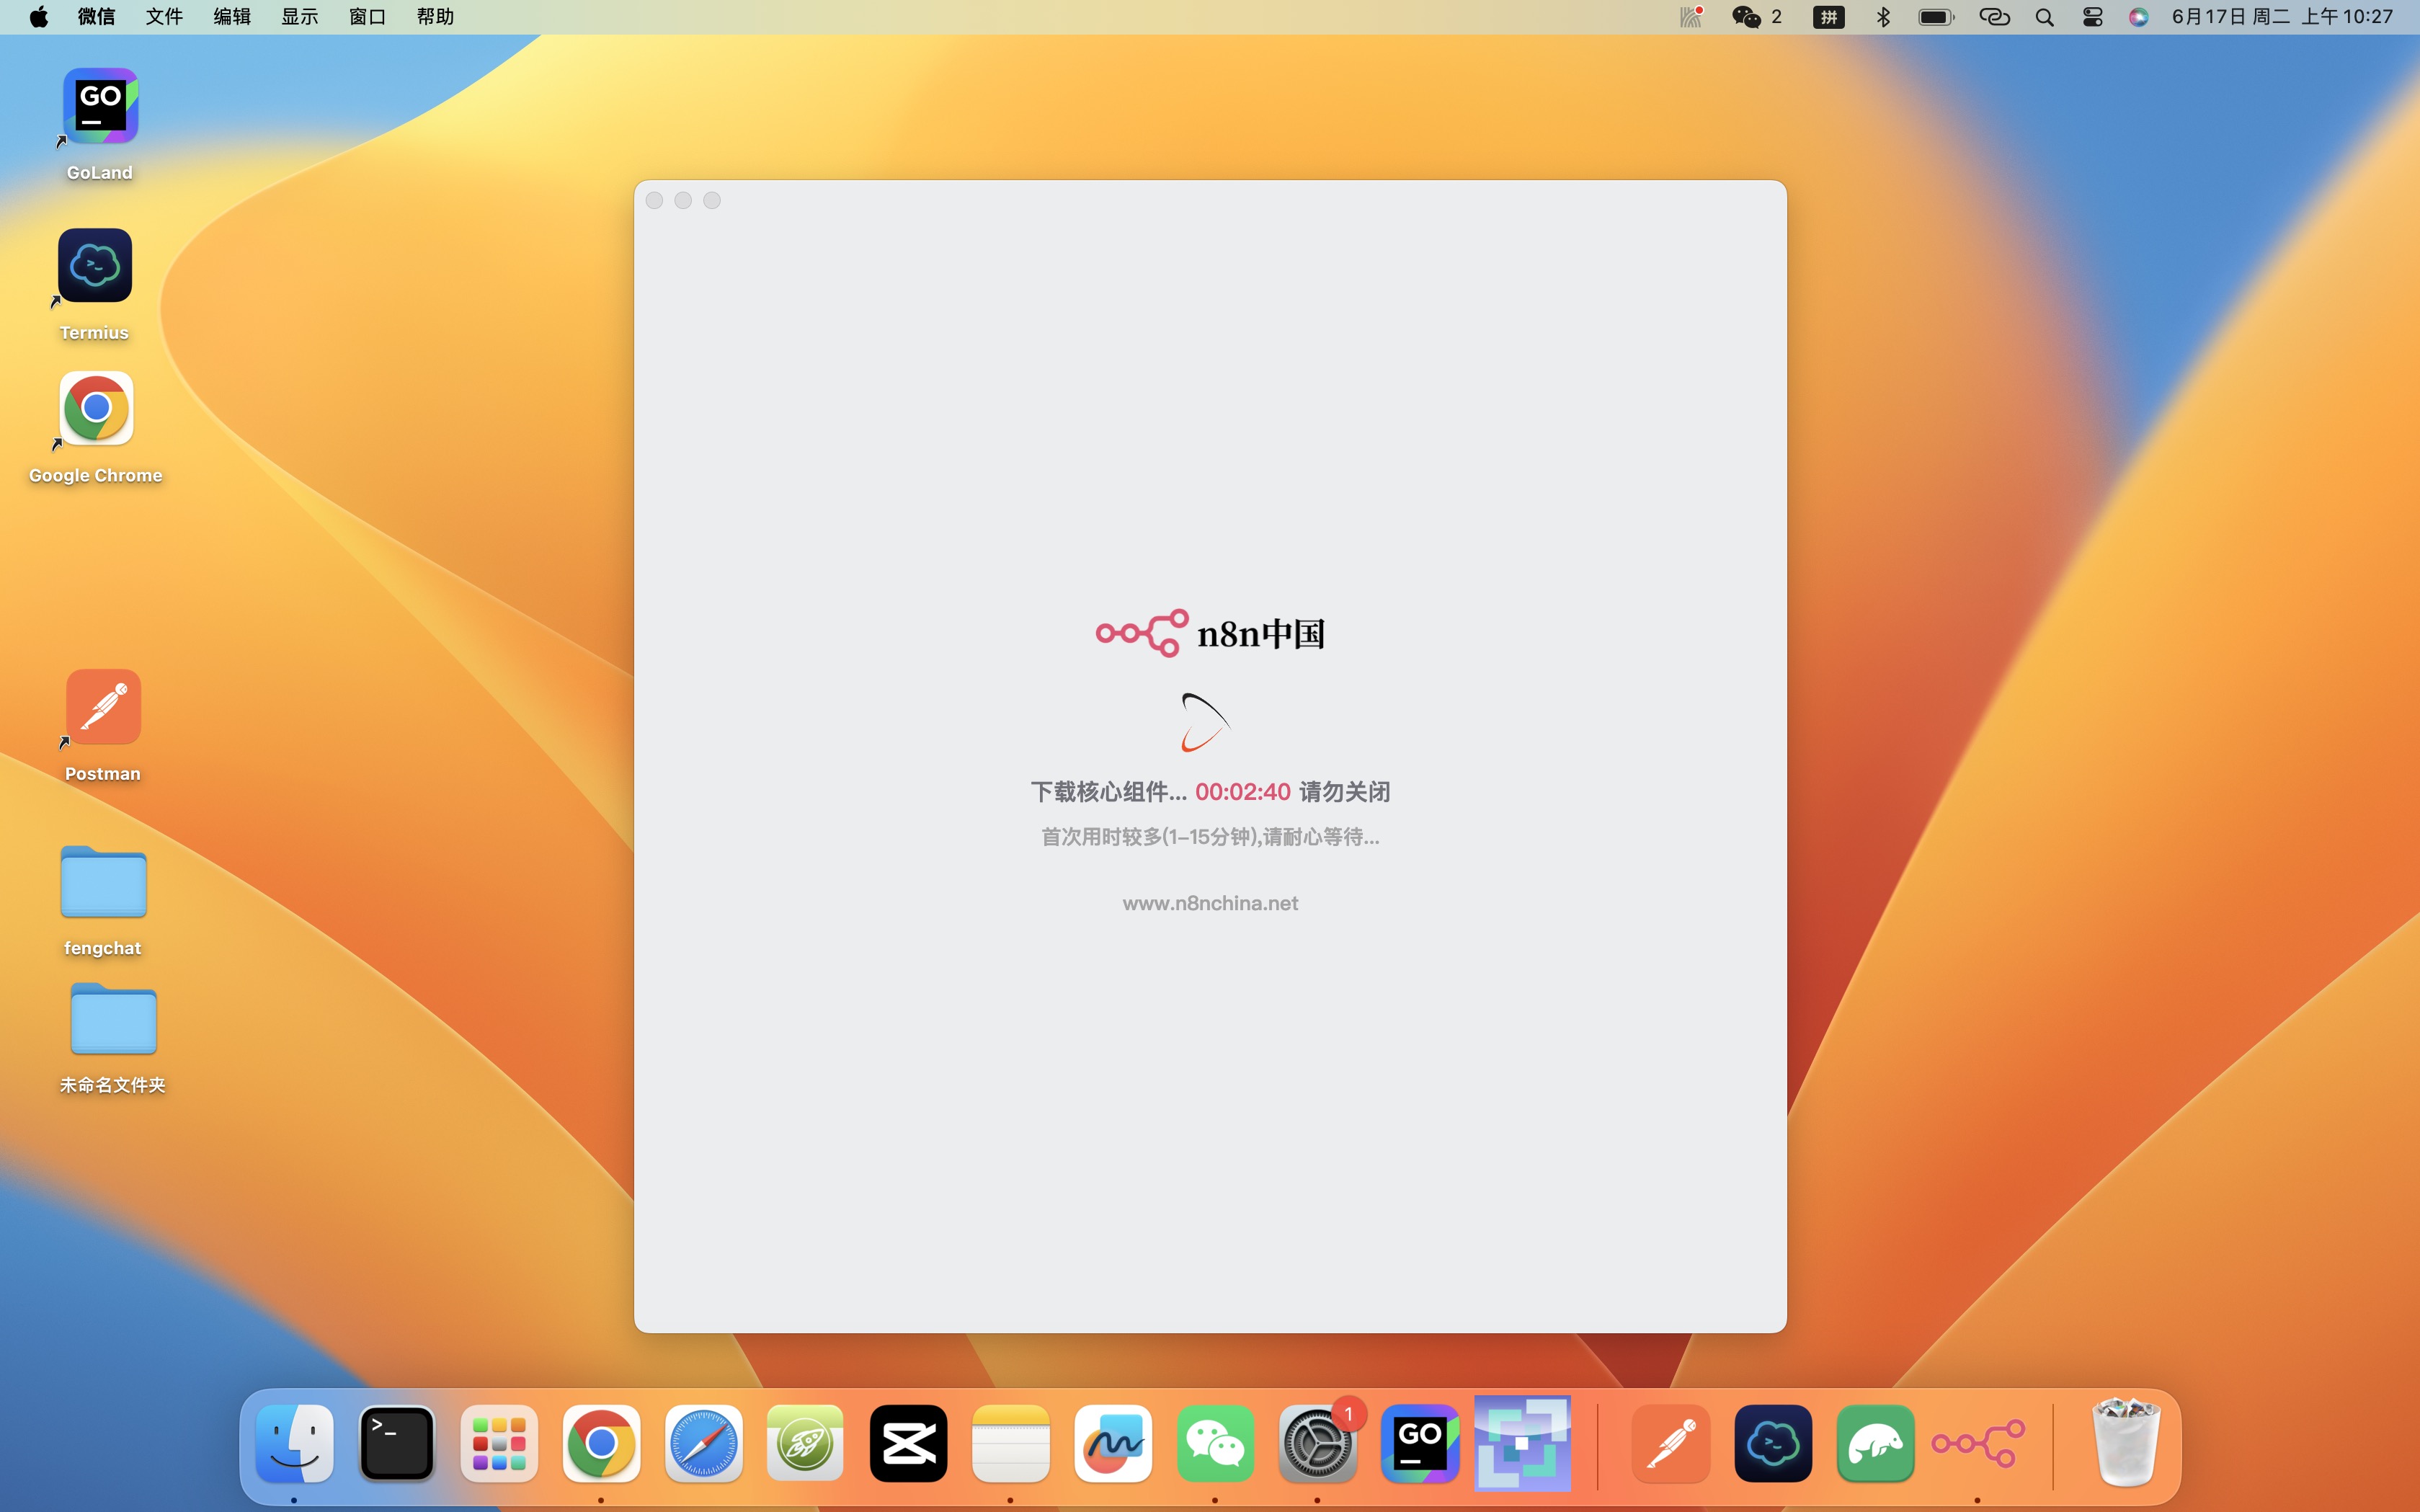2420x1512 pixels.
Task: Click the striped icon with red dot in menu bar
Action: pyautogui.click(x=1692, y=17)
